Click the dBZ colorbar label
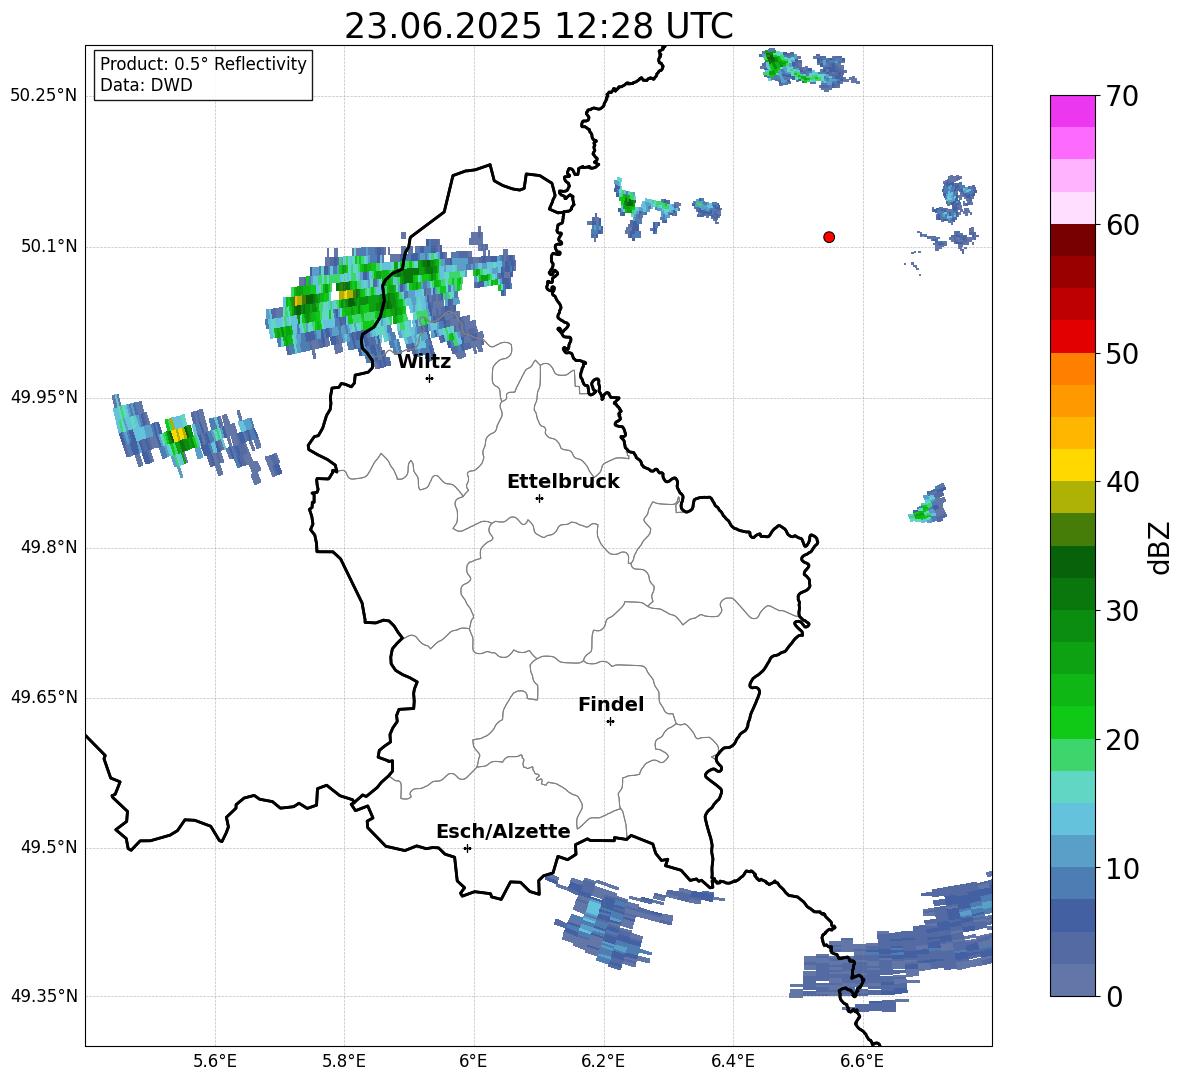Viewport: 1184px width, 1081px height. click(1161, 547)
